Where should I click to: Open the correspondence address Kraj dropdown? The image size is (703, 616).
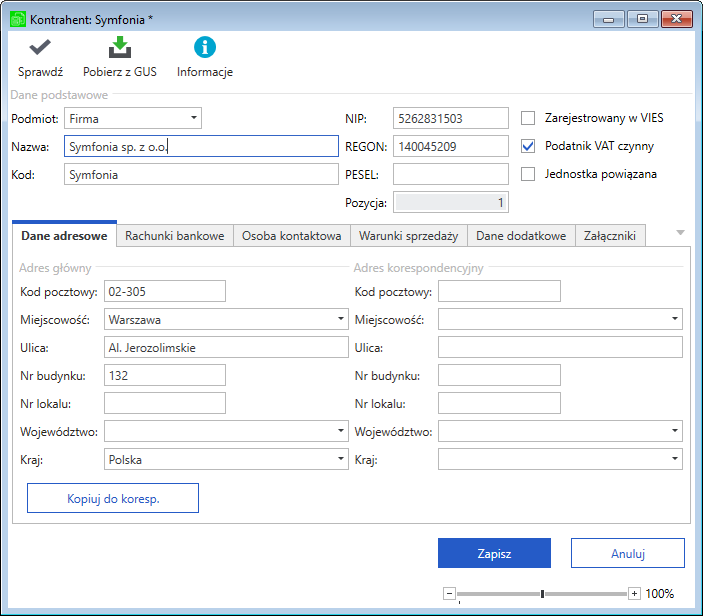click(x=560, y=459)
